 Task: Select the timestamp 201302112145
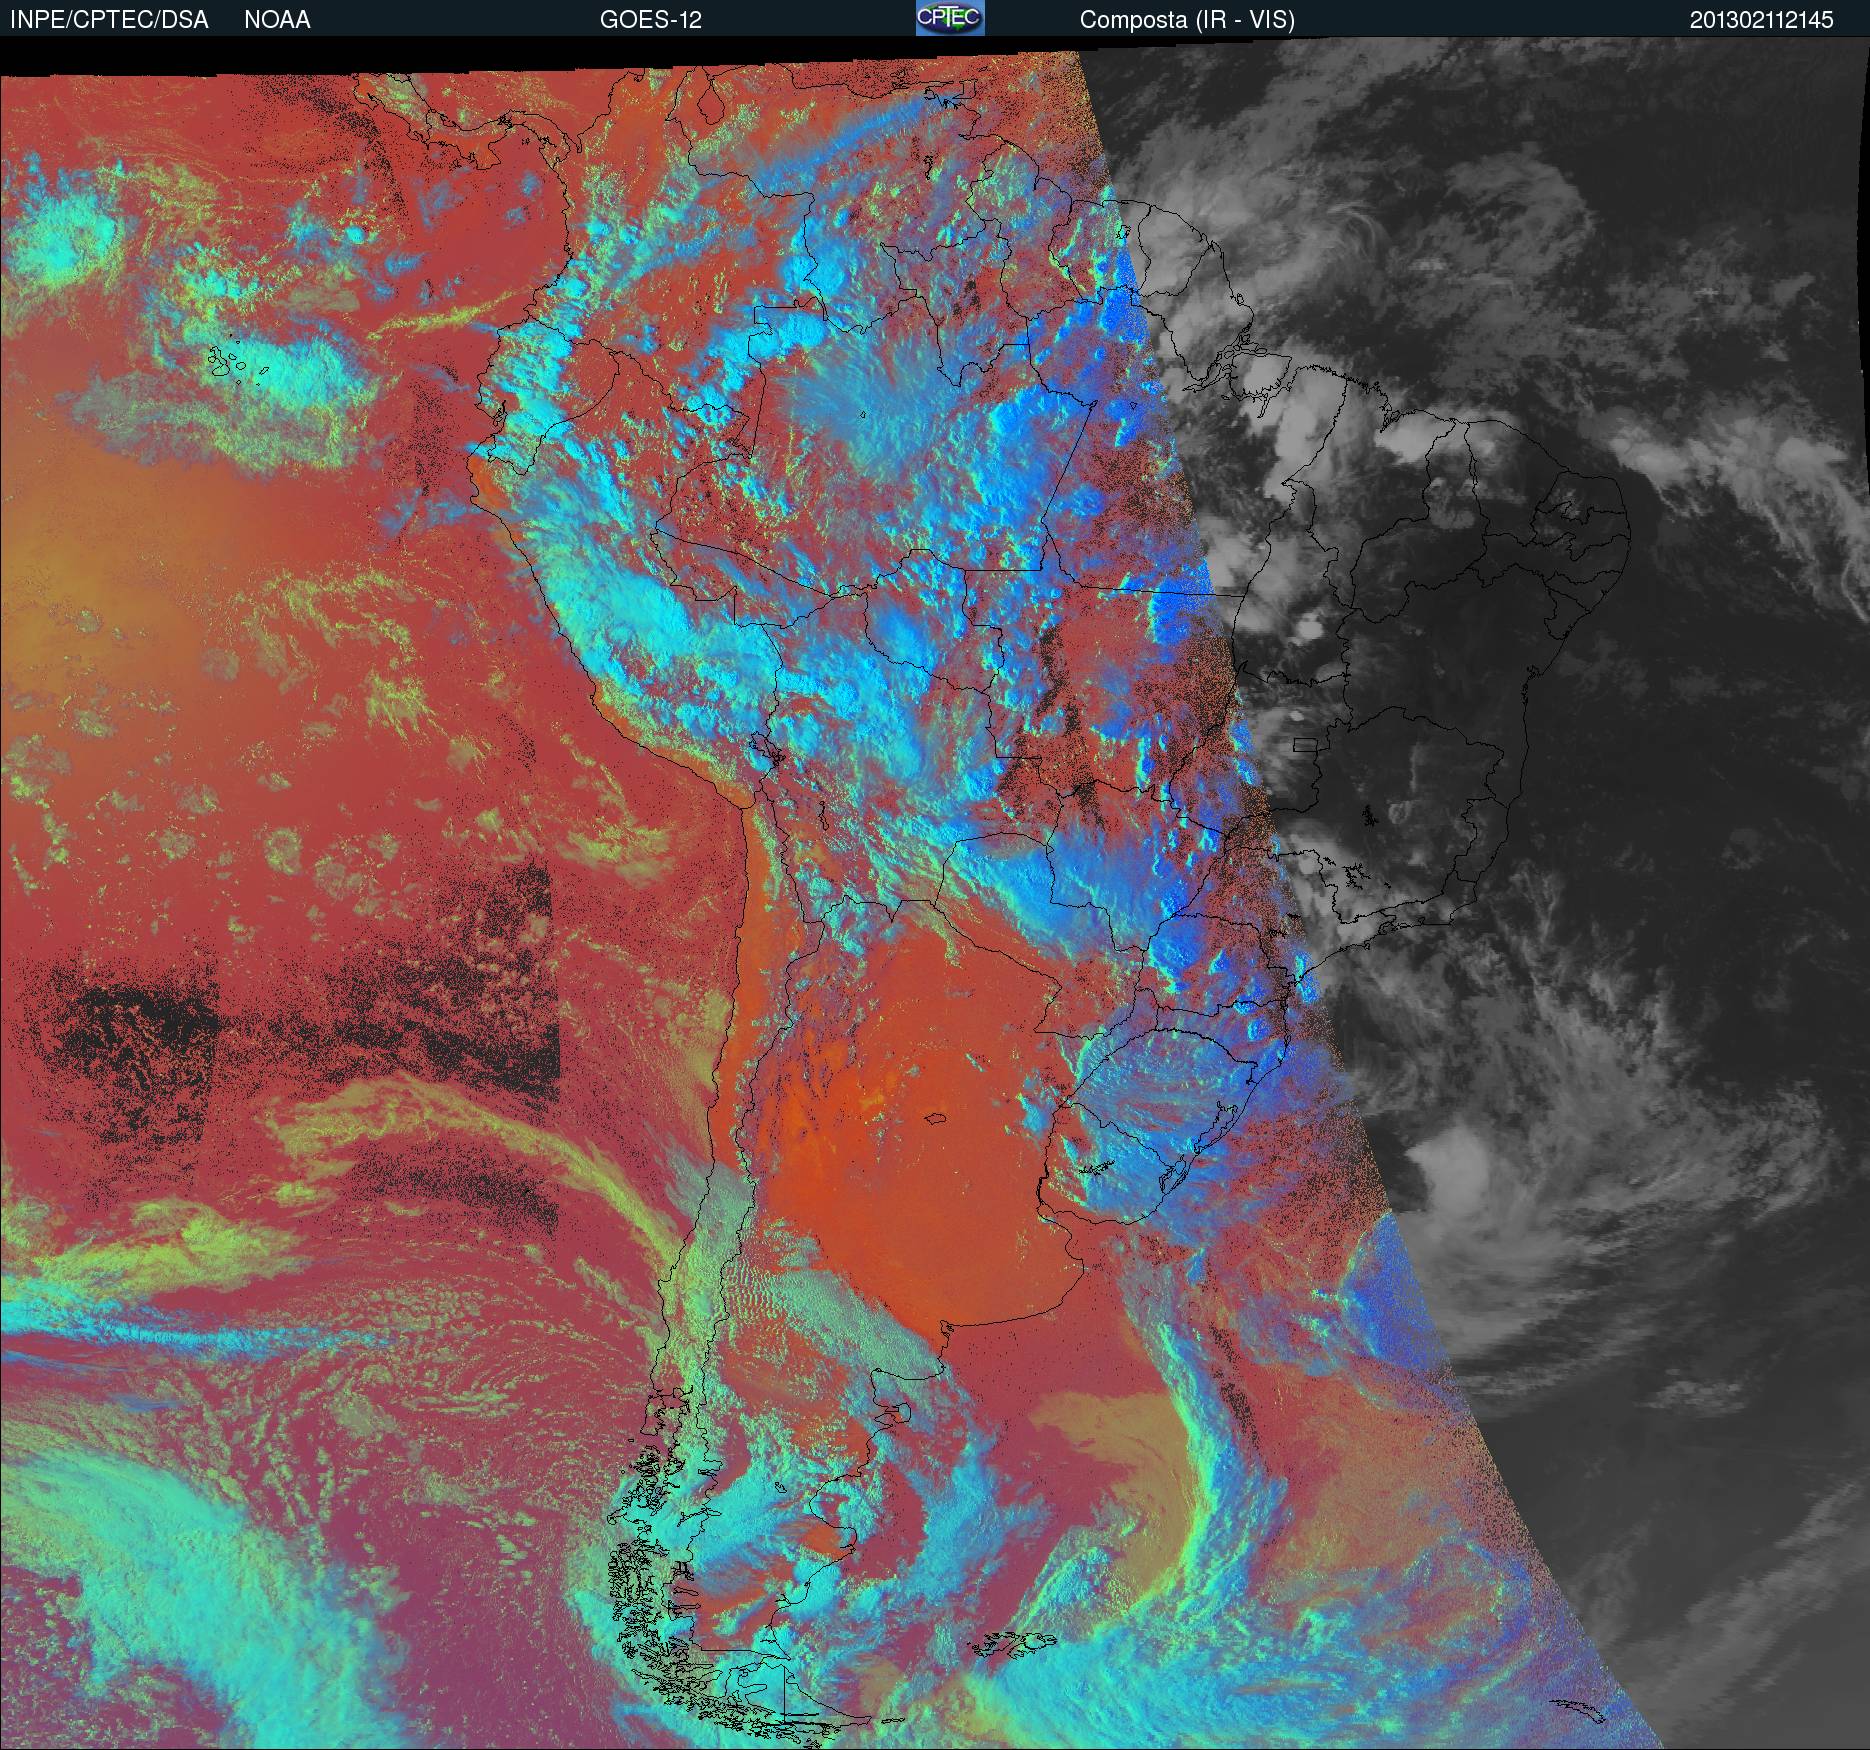point(1762,20)
